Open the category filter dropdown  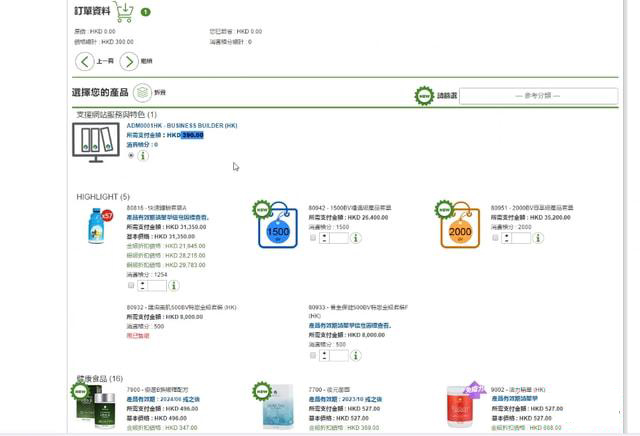538,95
